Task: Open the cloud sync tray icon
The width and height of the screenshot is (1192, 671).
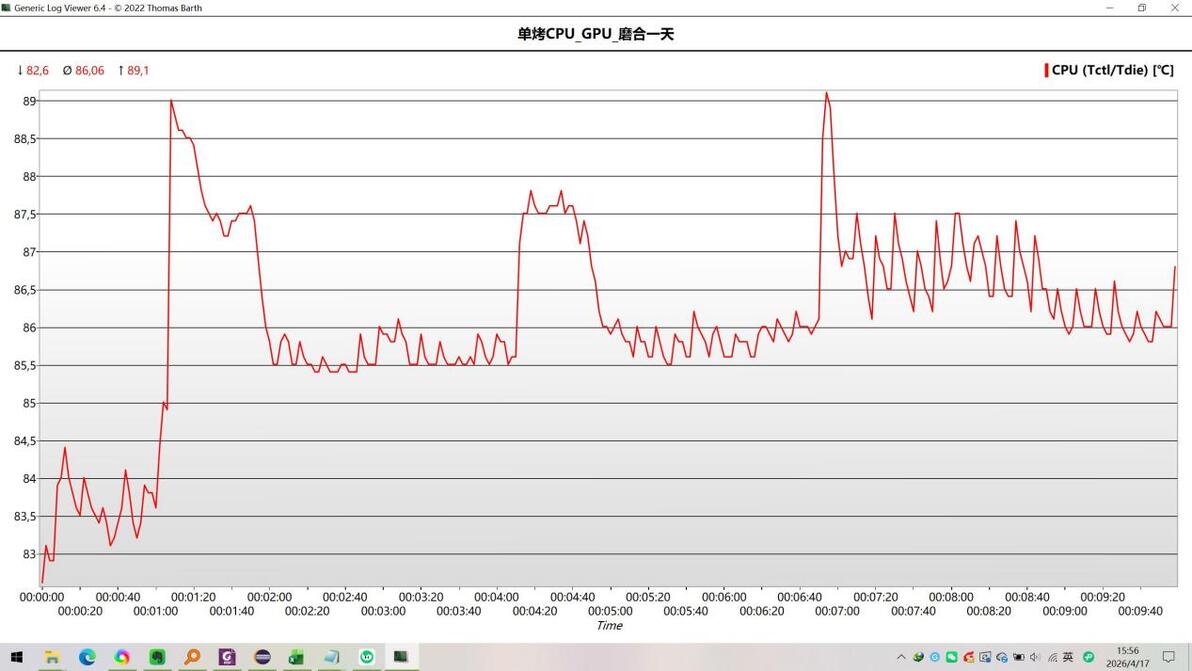Action: tap(1002, 657)
